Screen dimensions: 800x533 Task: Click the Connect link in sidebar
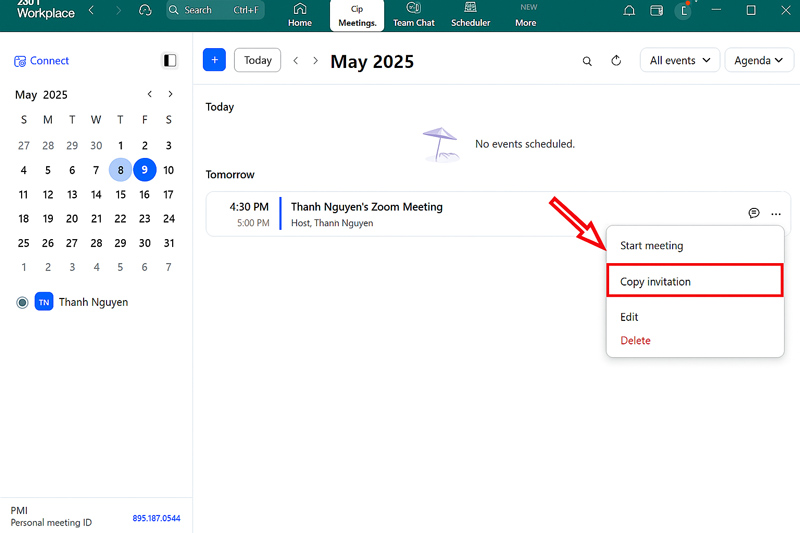[x=42, y=61]
